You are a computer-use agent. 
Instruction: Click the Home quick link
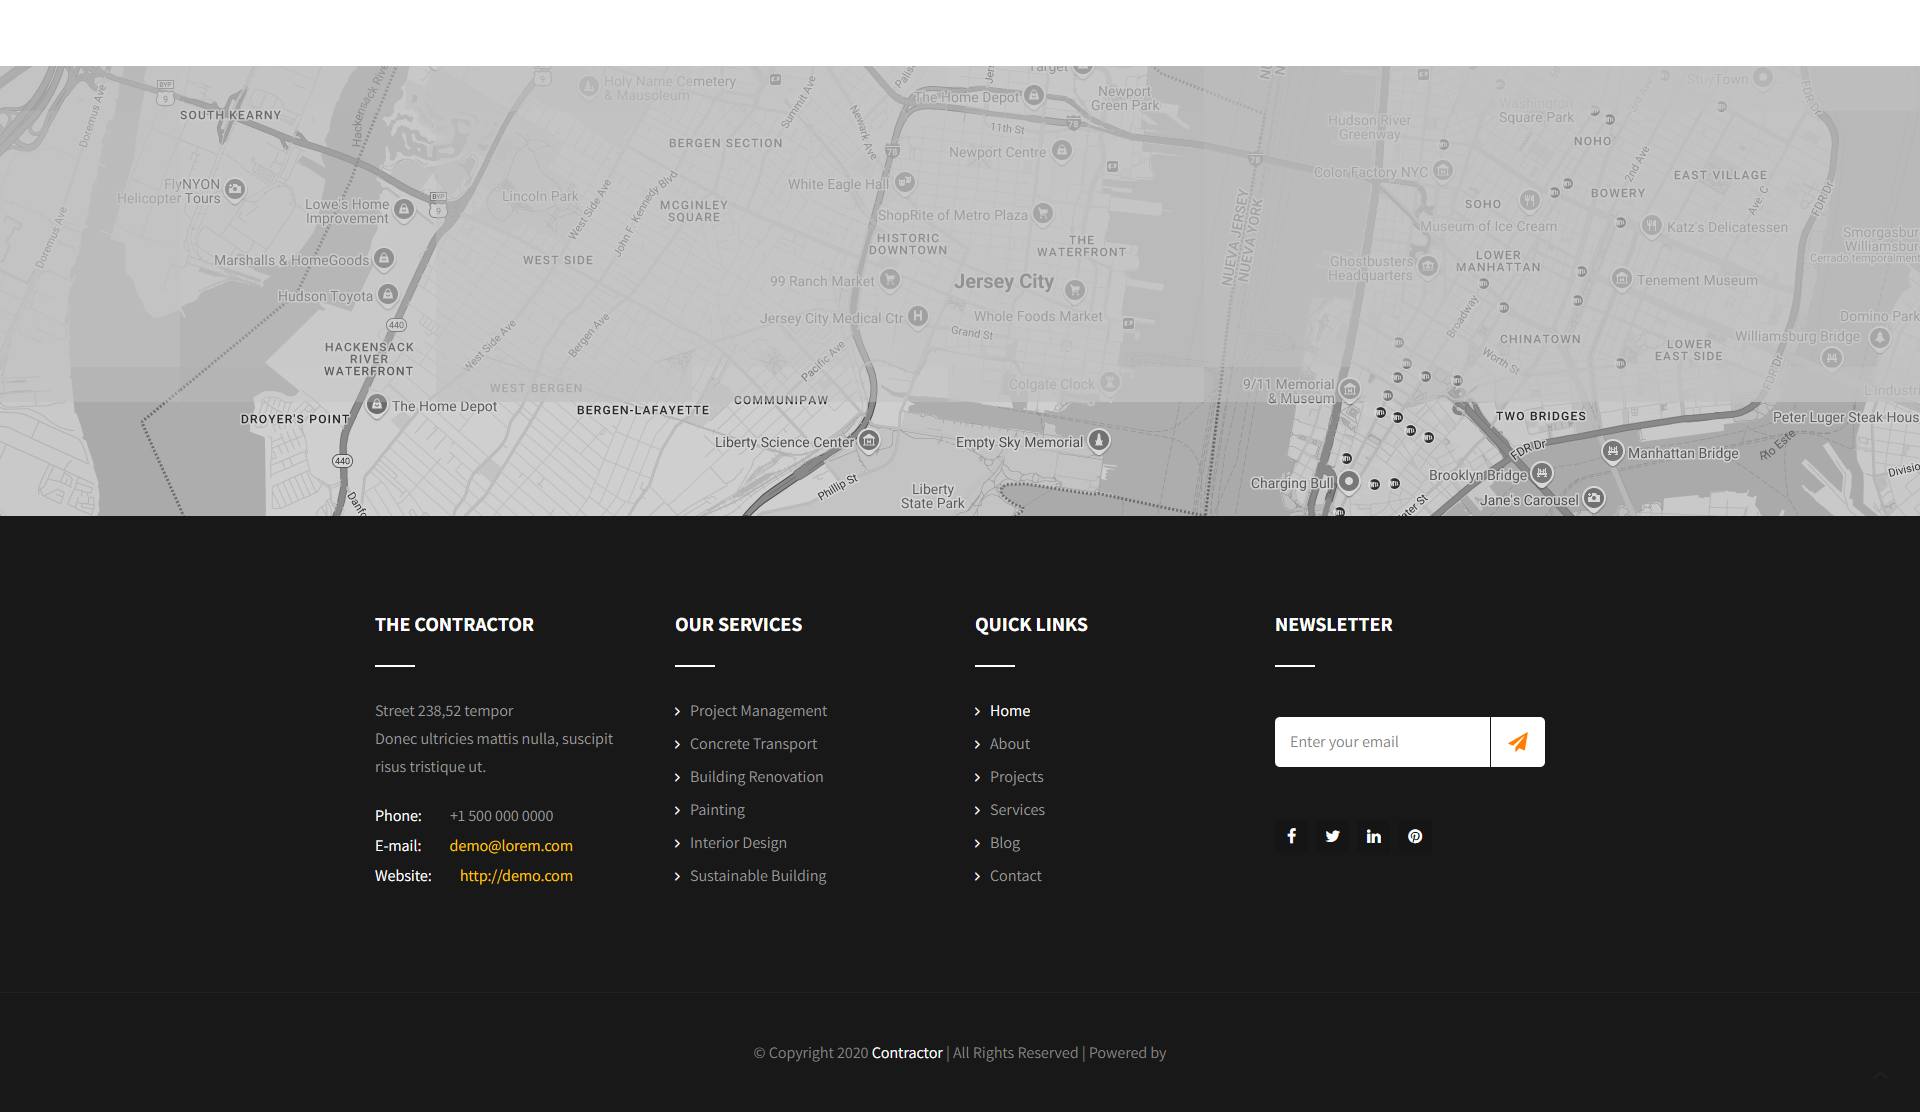tap(1008, 708)
